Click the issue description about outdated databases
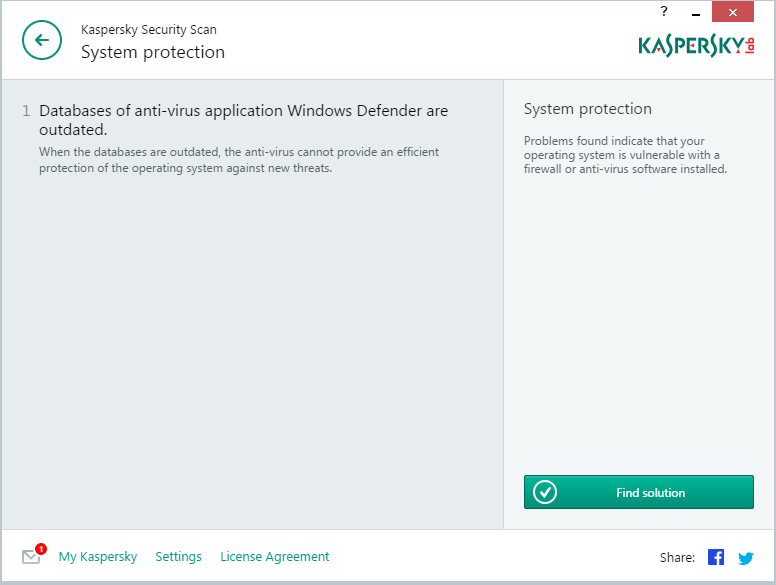Viewport: 776px width, 585px height. [x=238, y=160]
